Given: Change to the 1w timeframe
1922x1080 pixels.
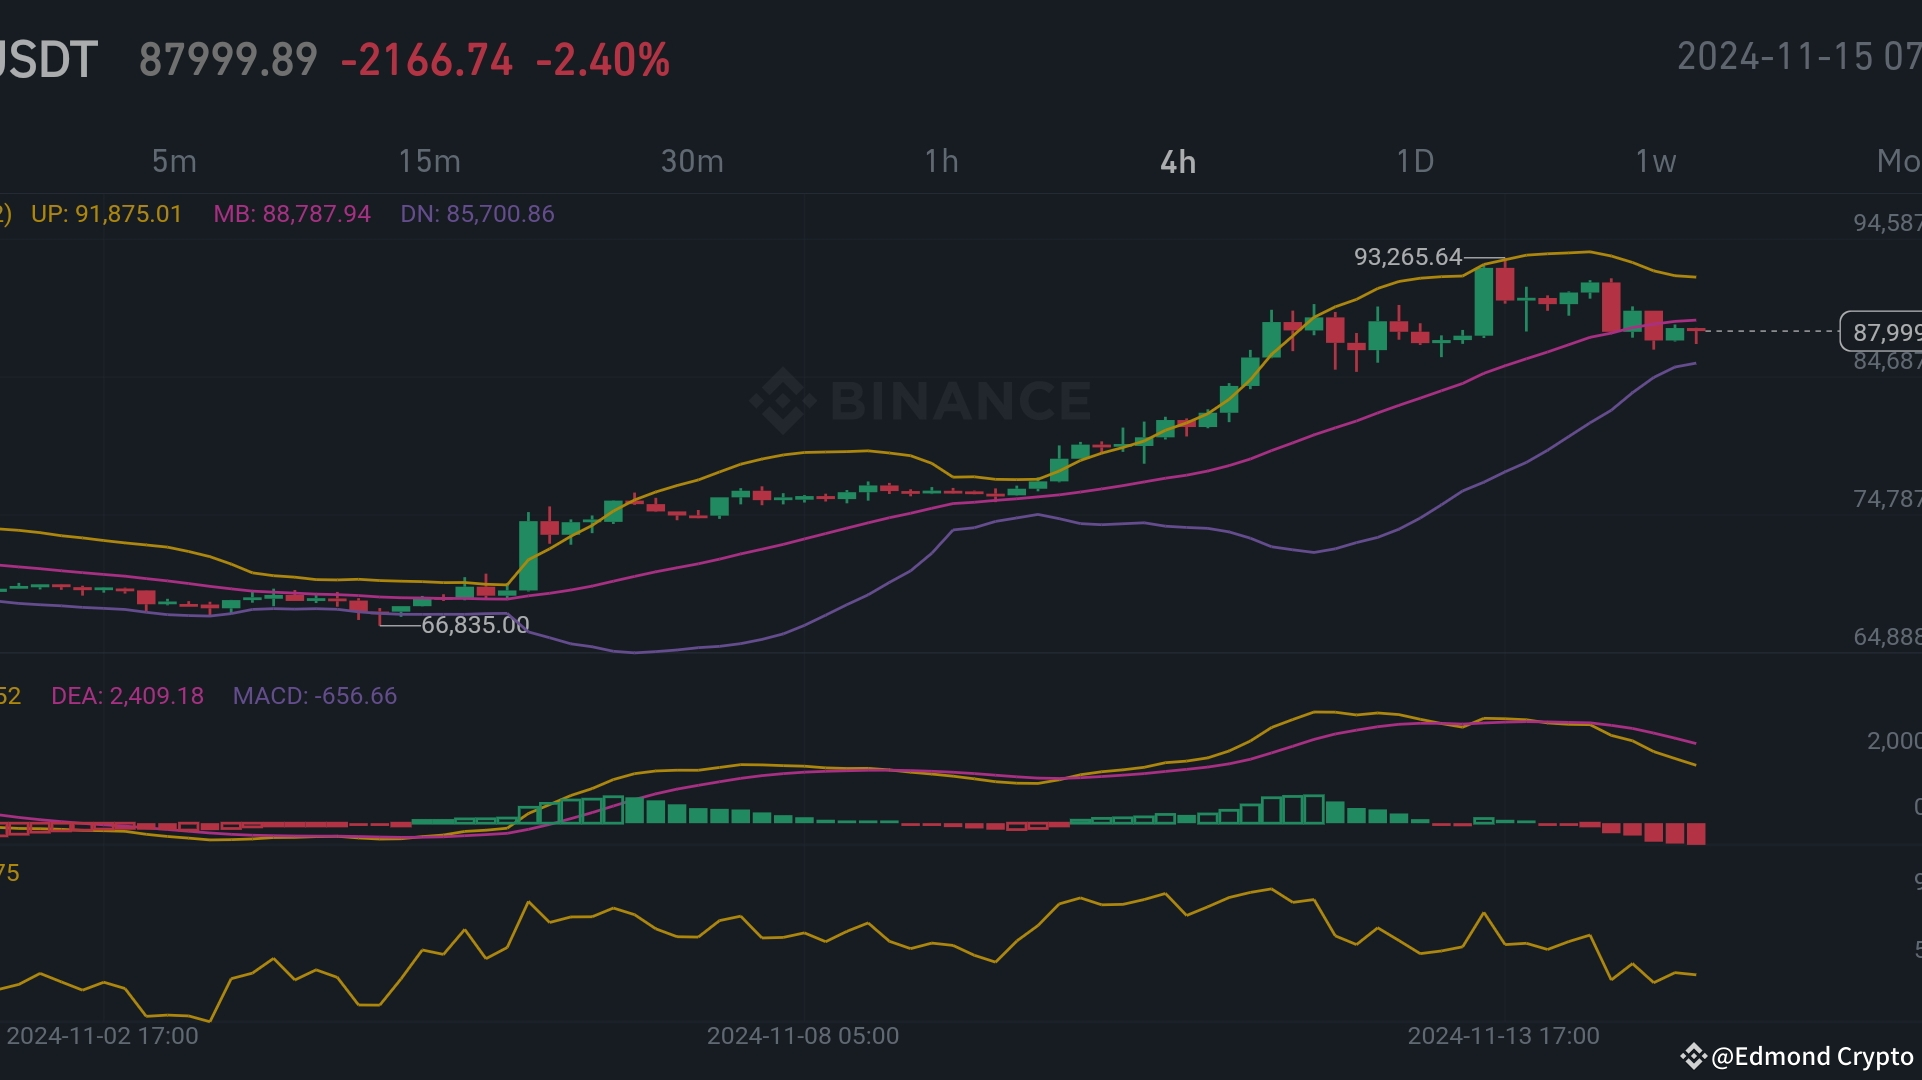Looking at the screenshot, I should pos(1655,161).
